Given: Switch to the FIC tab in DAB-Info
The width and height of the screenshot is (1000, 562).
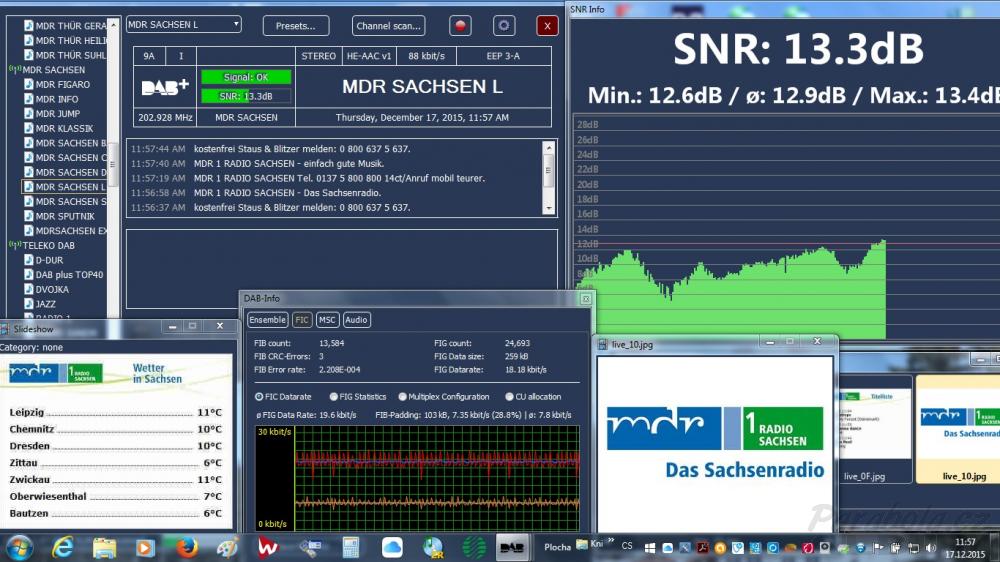Looking at the screenshot, I should [302, 320].
